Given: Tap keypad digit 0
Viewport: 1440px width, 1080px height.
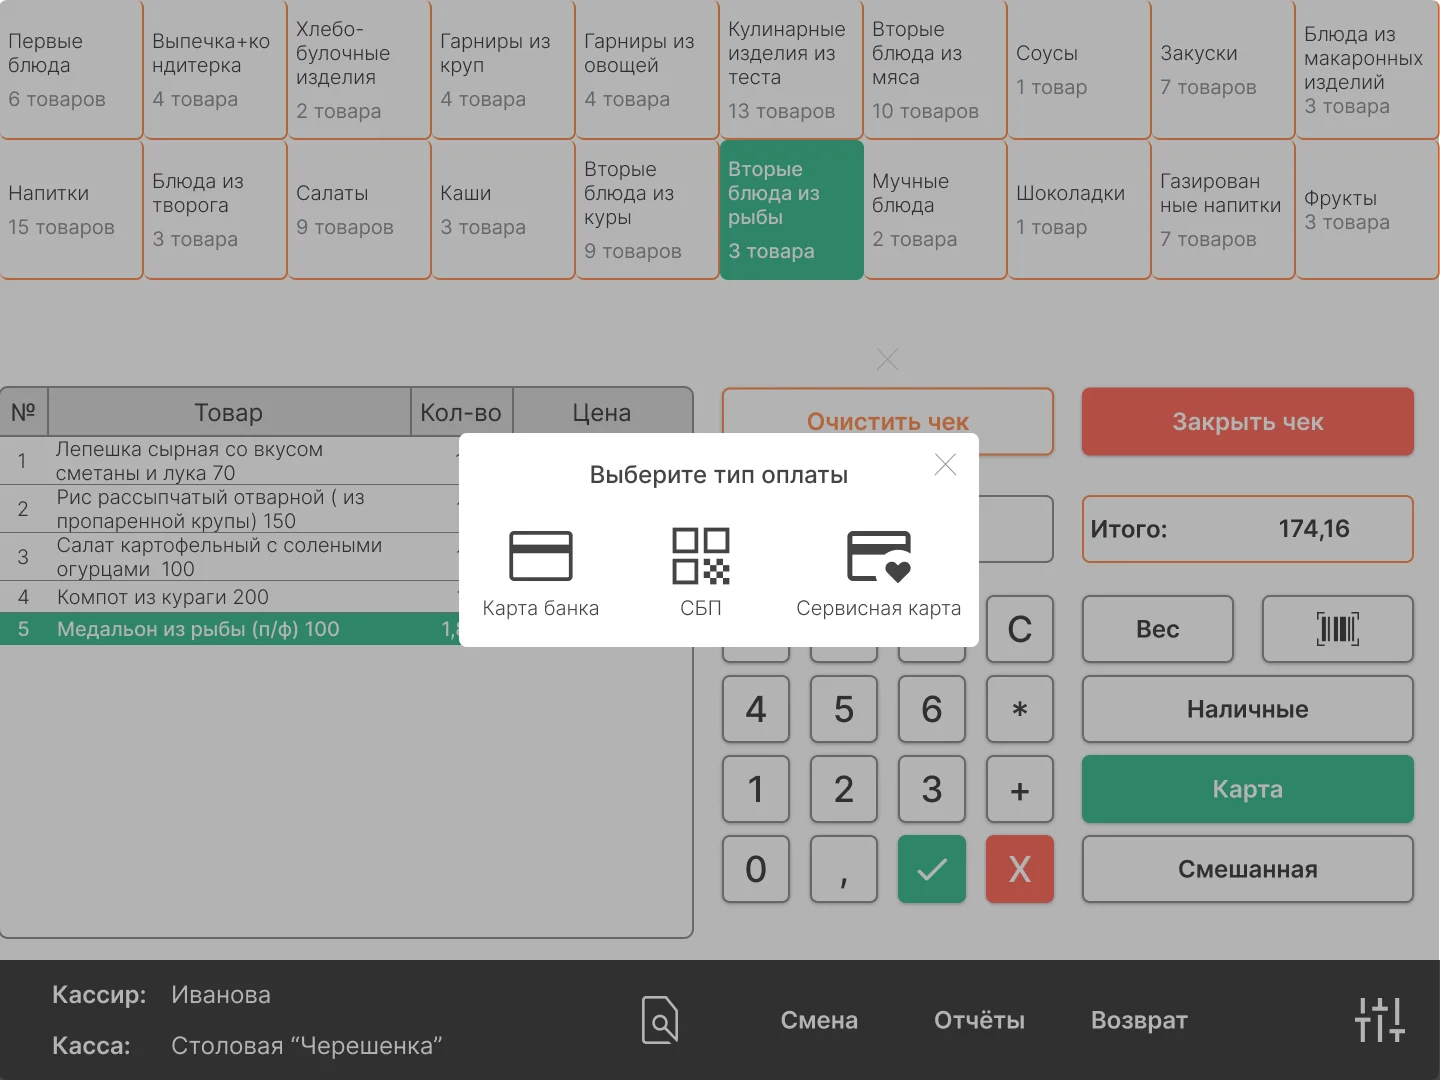Looking at the screenshot, I should [756, 869].
